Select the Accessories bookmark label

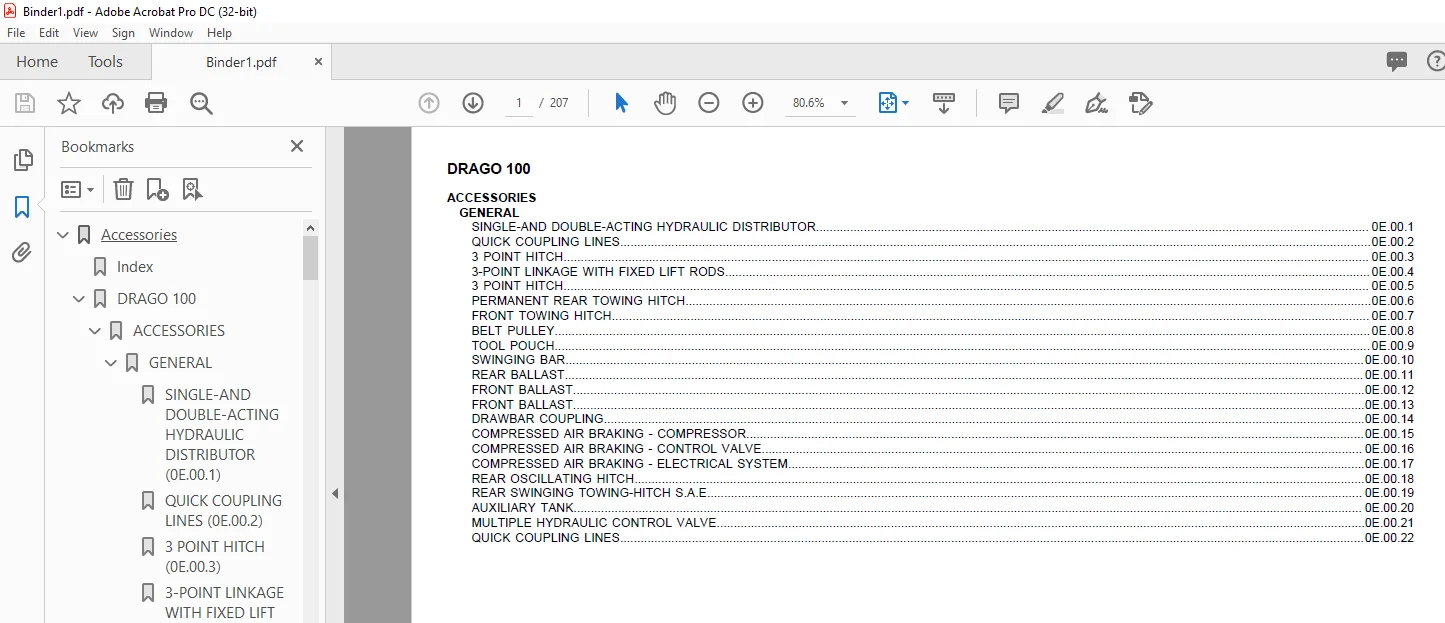(139, 235)
